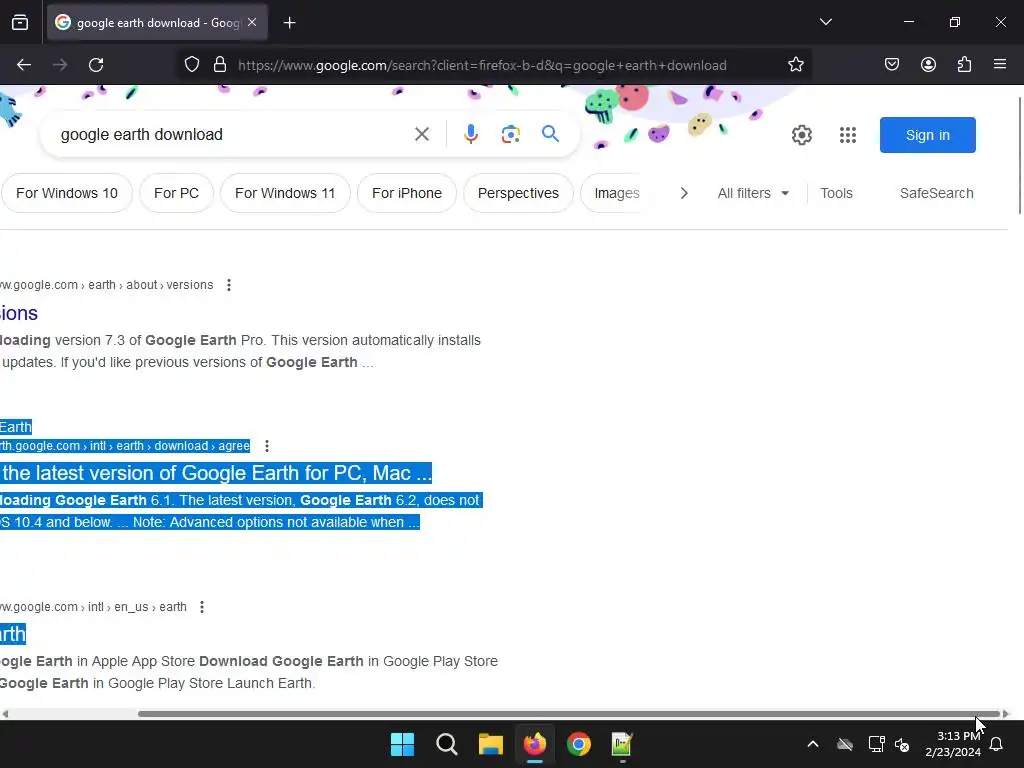The image size is (1024, 768).
Task: Open the versions result title link
Action: [x=19, y=313]
